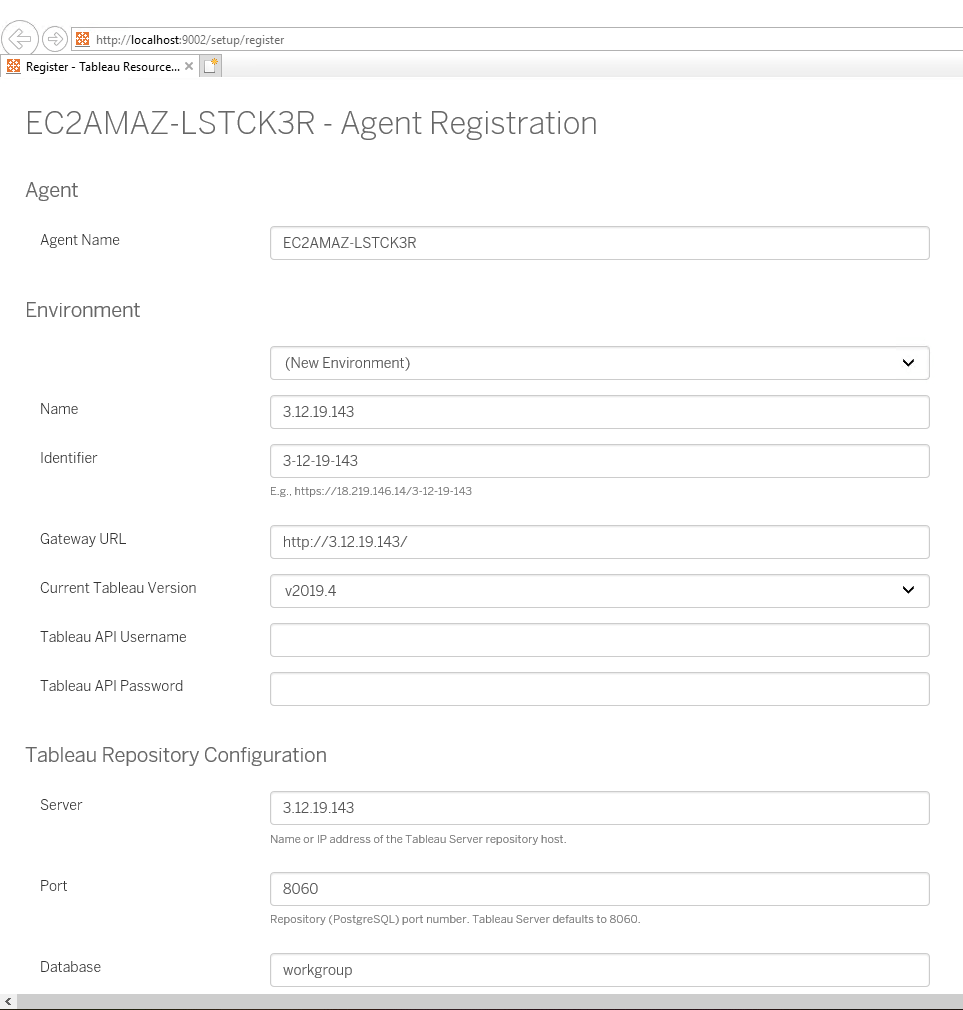Close the Register - Tableau Resource tab
The image size is (963, 1010).
click(189, 67)
